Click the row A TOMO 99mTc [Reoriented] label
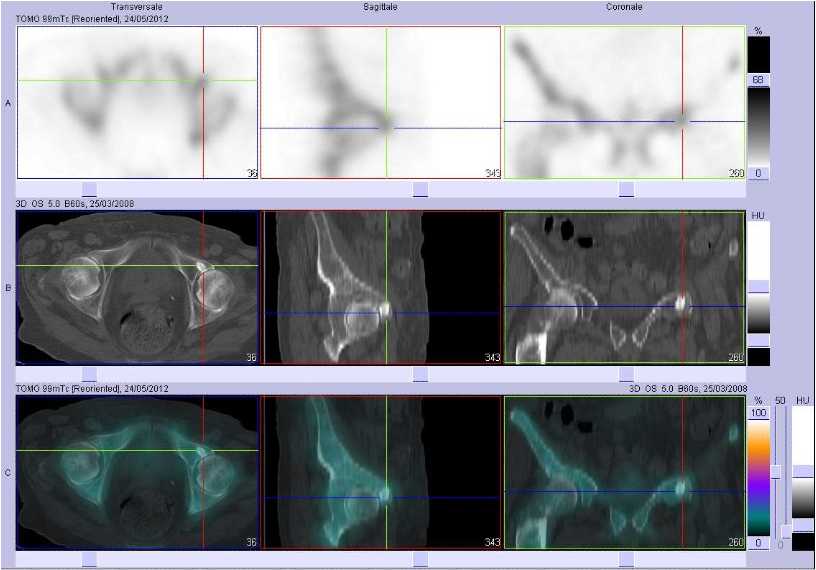 tap(92, 19)
